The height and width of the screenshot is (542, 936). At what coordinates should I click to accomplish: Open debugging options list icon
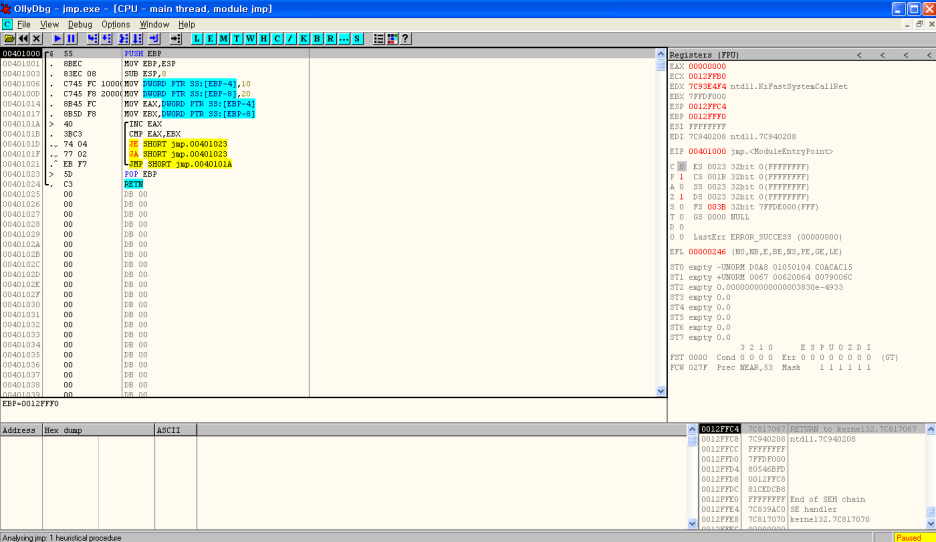click(378, 39)
